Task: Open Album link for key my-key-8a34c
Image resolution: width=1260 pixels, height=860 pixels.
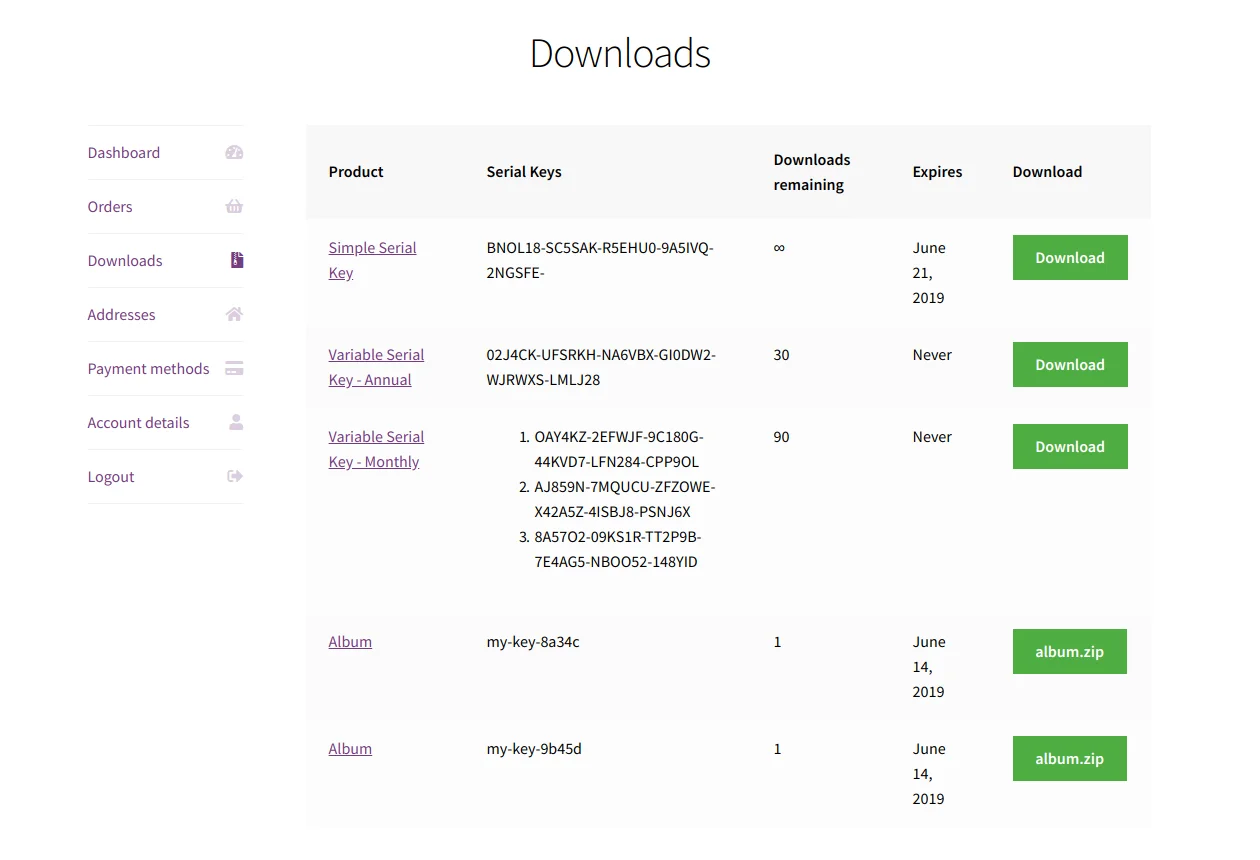Action: 350,642
